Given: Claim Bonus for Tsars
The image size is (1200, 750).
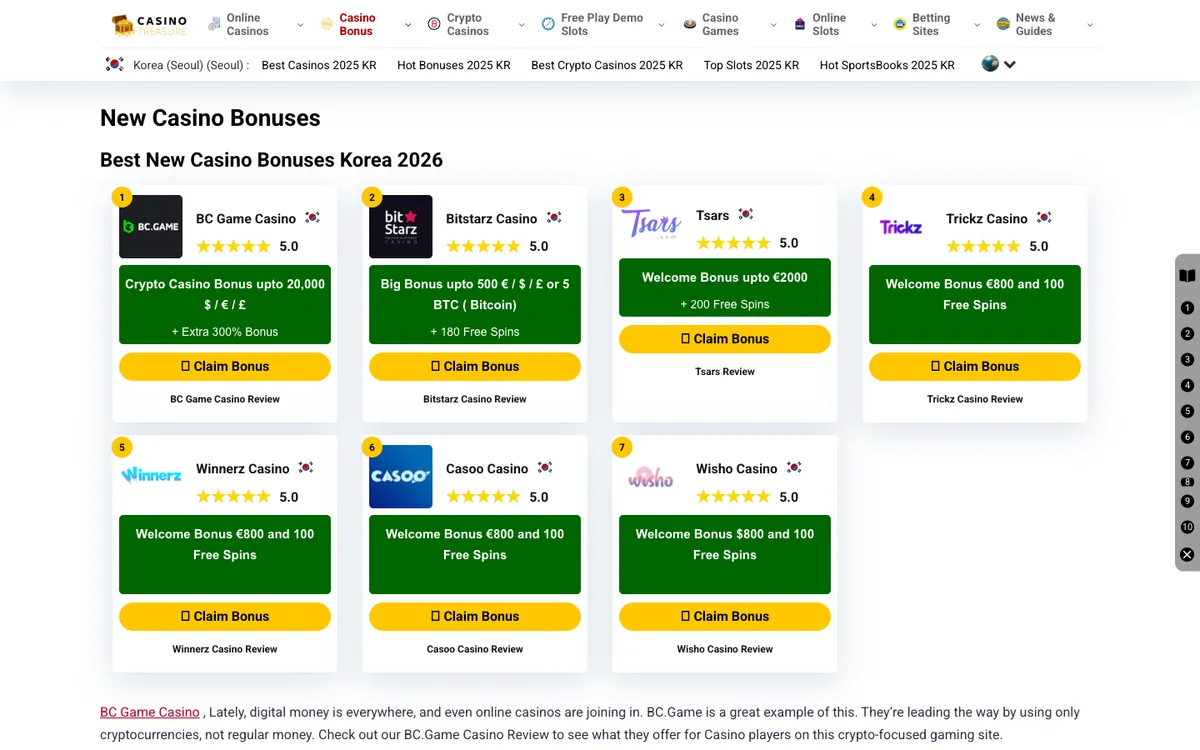Looking at the screenshot, I should [725, 339].
